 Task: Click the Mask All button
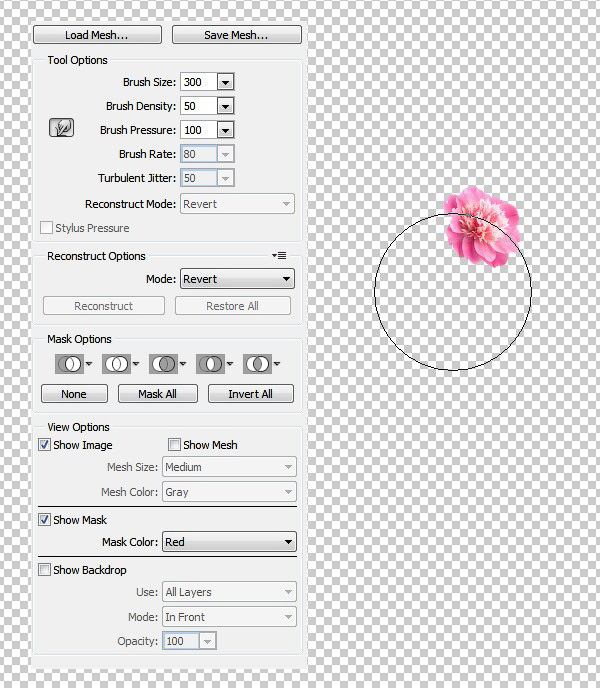(x=158, y=394)
